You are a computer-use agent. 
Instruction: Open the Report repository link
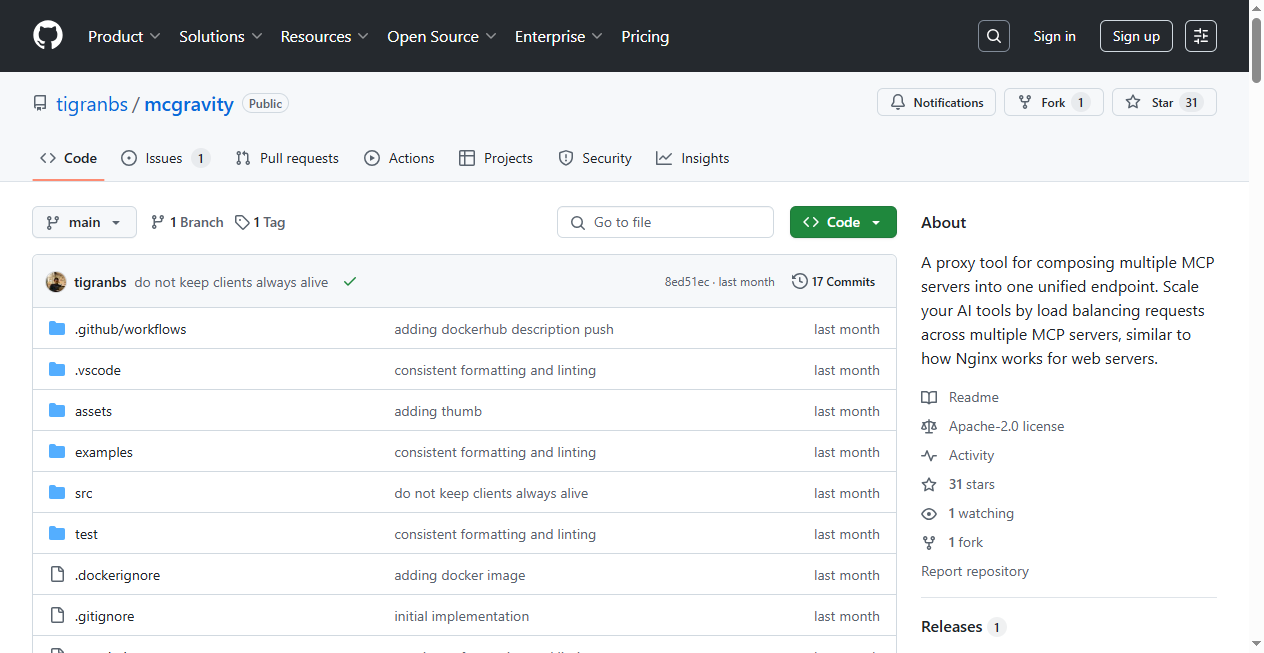pyautogui.click(x=975, y=571)
